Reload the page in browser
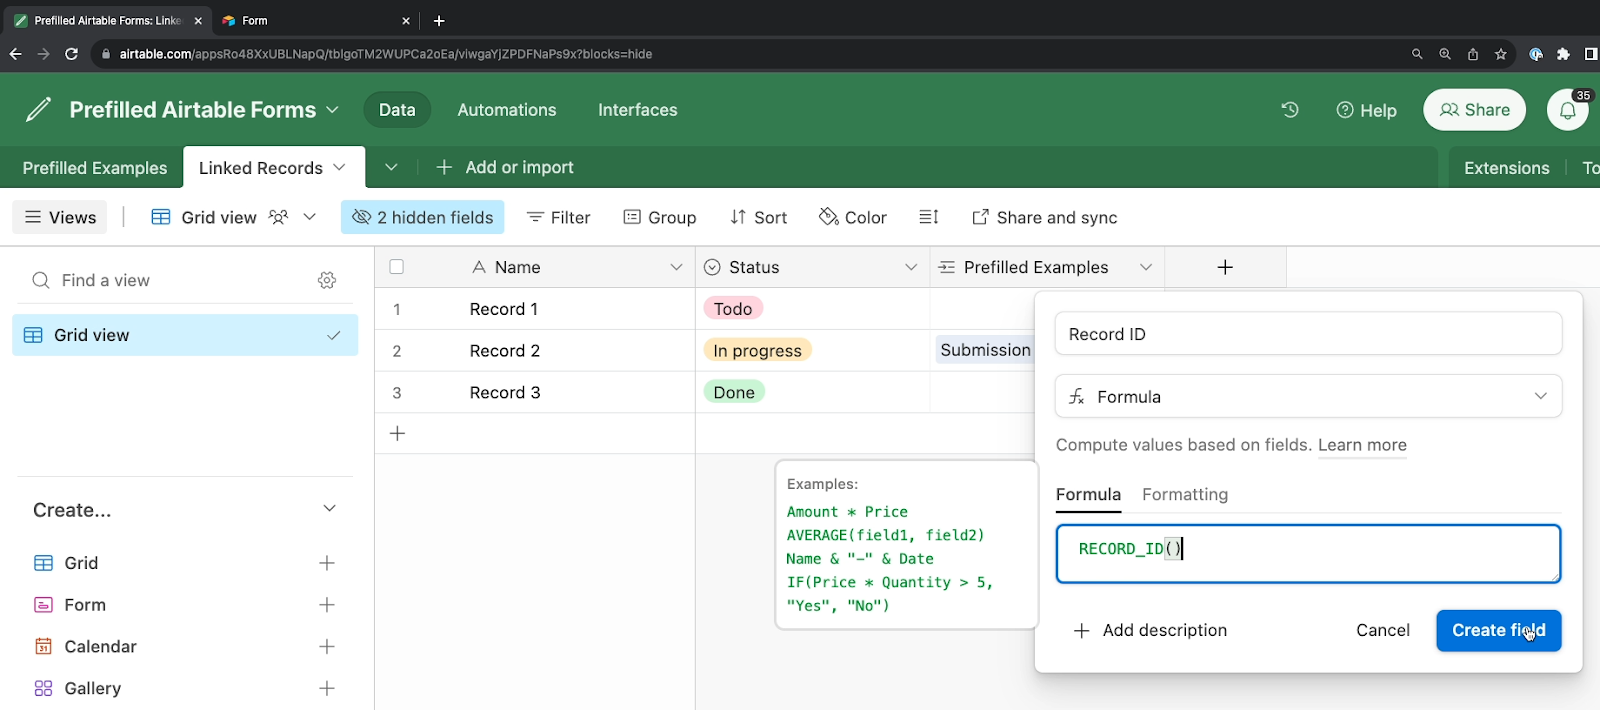This screenshot has width=1600, height=710. [x=71, y=54]
